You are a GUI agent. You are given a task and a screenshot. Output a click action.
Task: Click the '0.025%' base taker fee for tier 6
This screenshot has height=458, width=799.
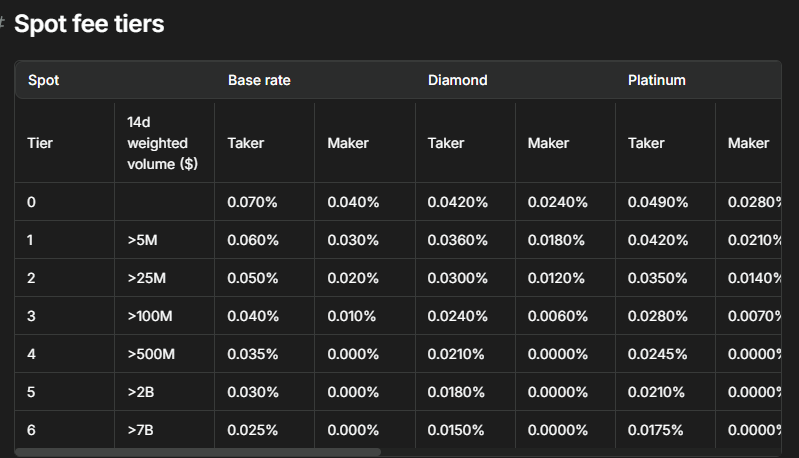point(253,430)
